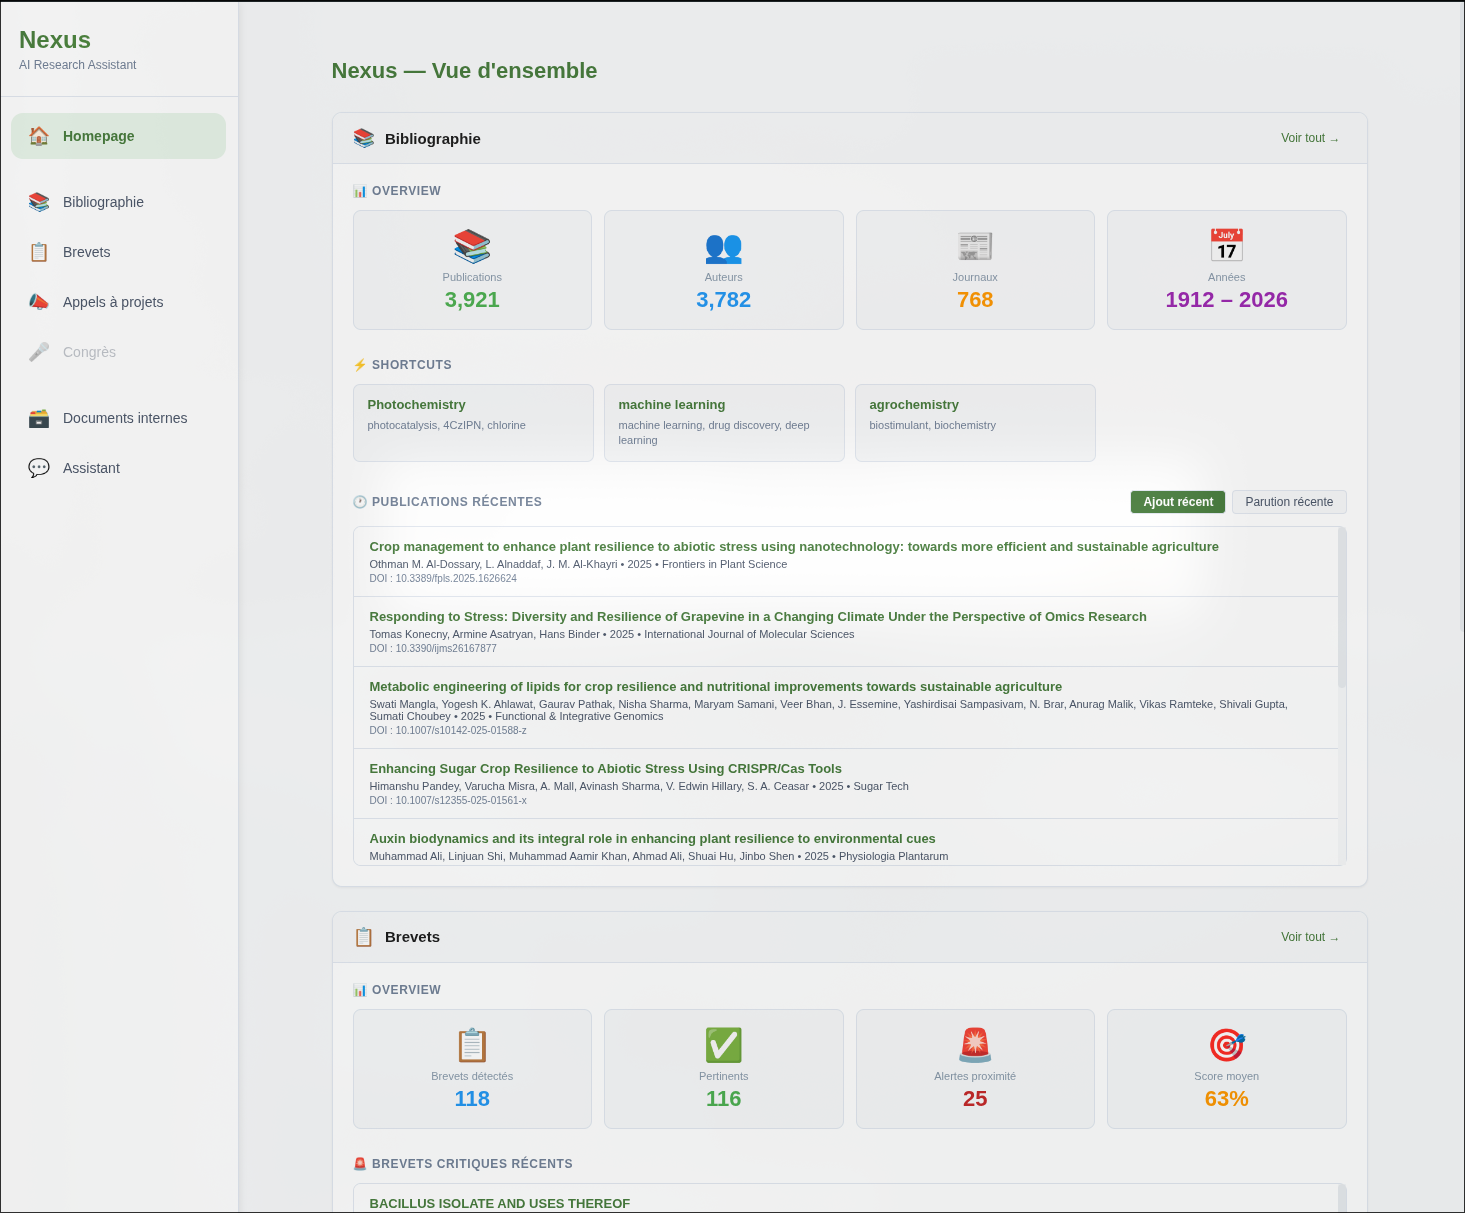
Task: Click the Publications count card showing 3,921
Action: coord(472,269)
